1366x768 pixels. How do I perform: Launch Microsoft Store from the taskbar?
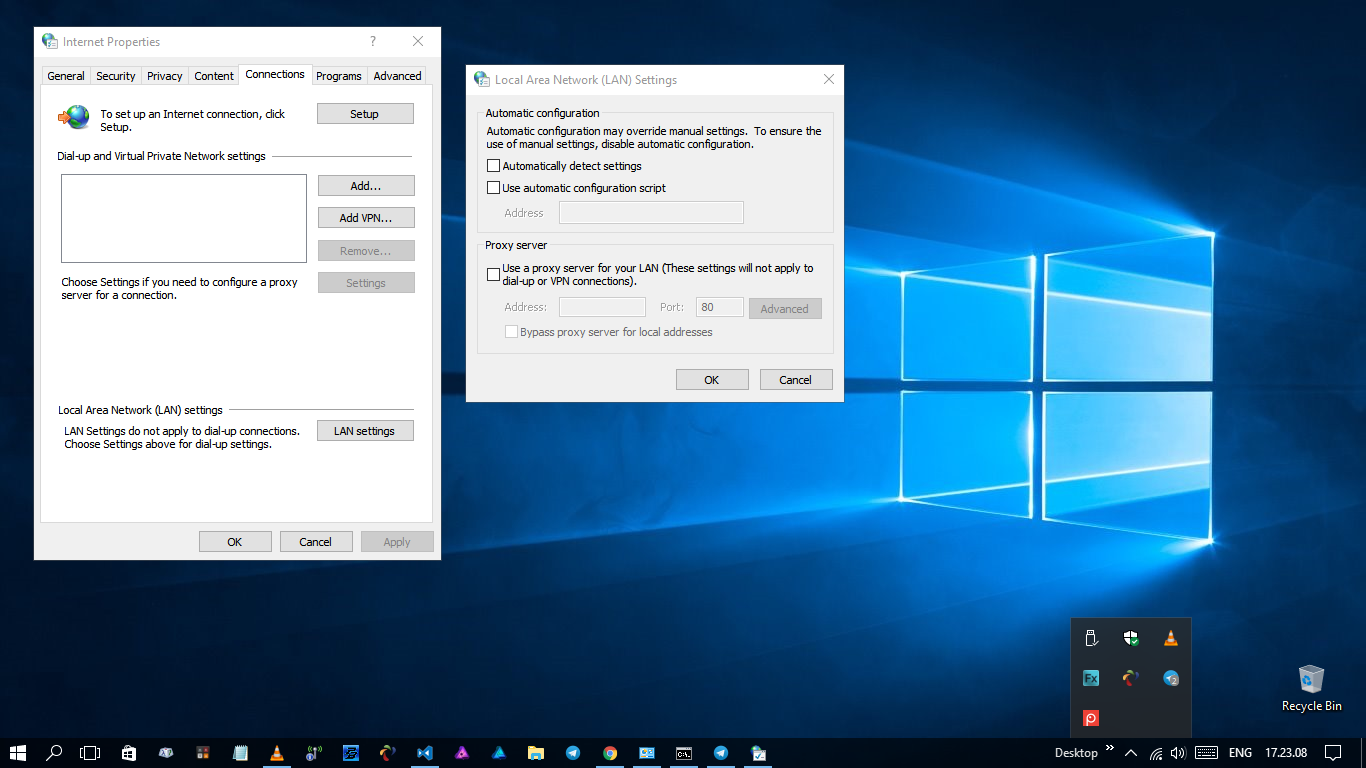(129, 753)
